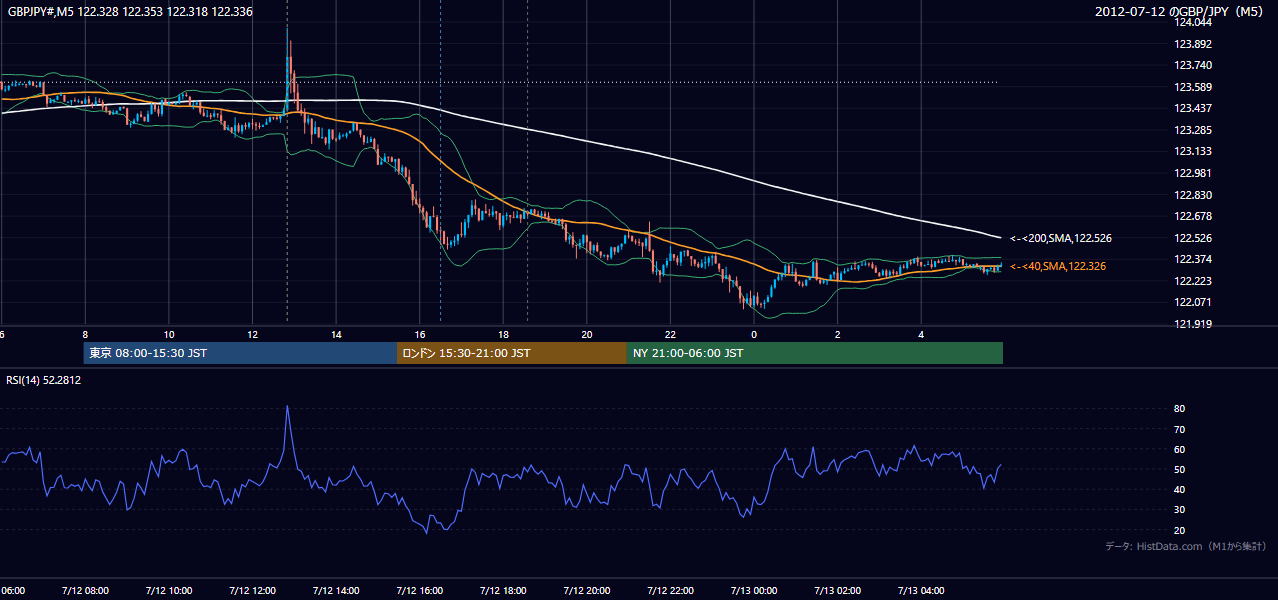Click the 122.374 price axis label
The height and width of the screenshot is (600, 1278).
coord(1193,259)
